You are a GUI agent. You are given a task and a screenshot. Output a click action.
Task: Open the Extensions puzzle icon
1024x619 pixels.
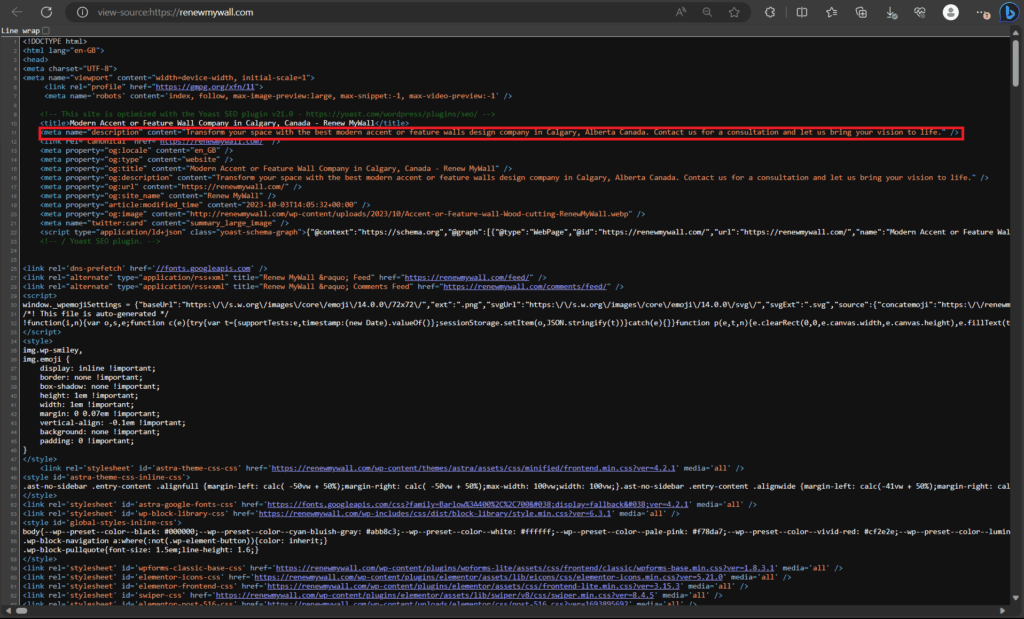[x=770, y=12]
